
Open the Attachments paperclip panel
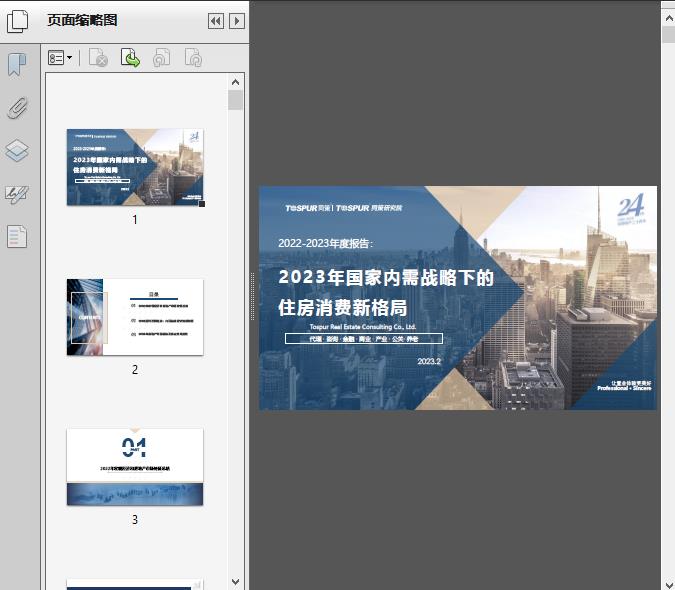17,108
